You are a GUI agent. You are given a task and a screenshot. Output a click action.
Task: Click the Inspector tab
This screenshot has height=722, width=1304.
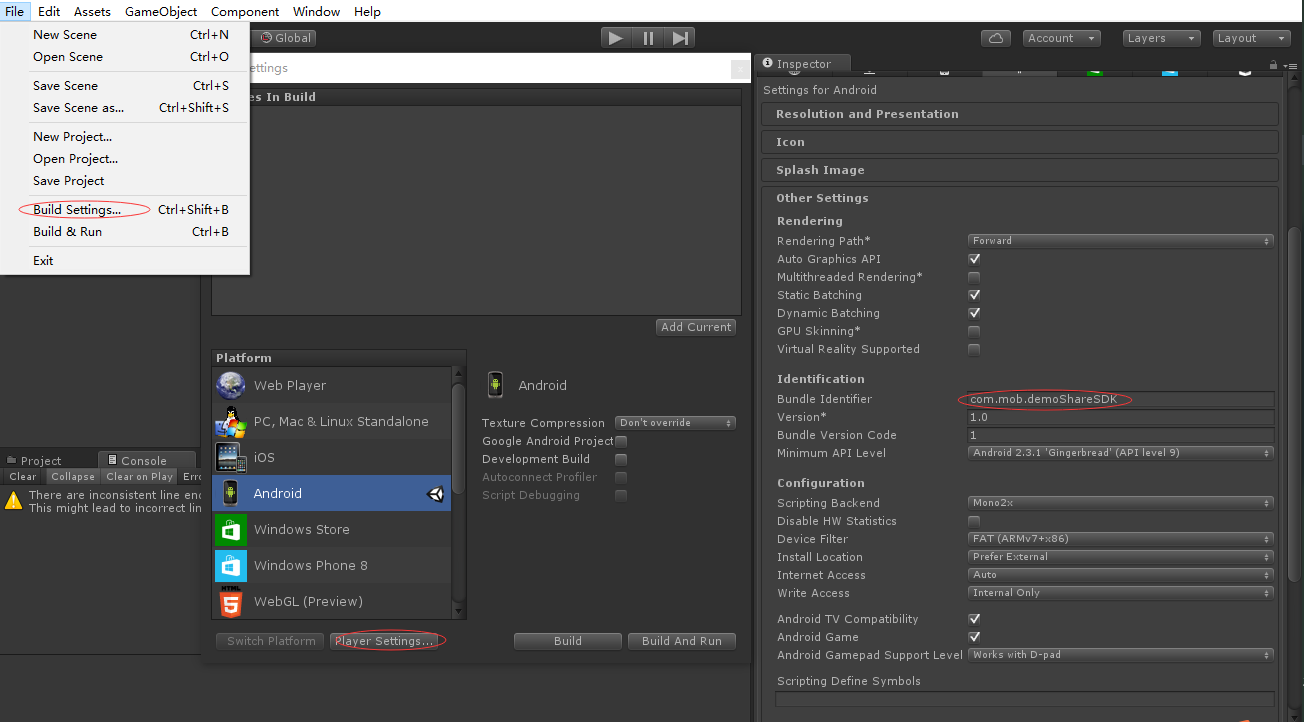coord(804,64)
